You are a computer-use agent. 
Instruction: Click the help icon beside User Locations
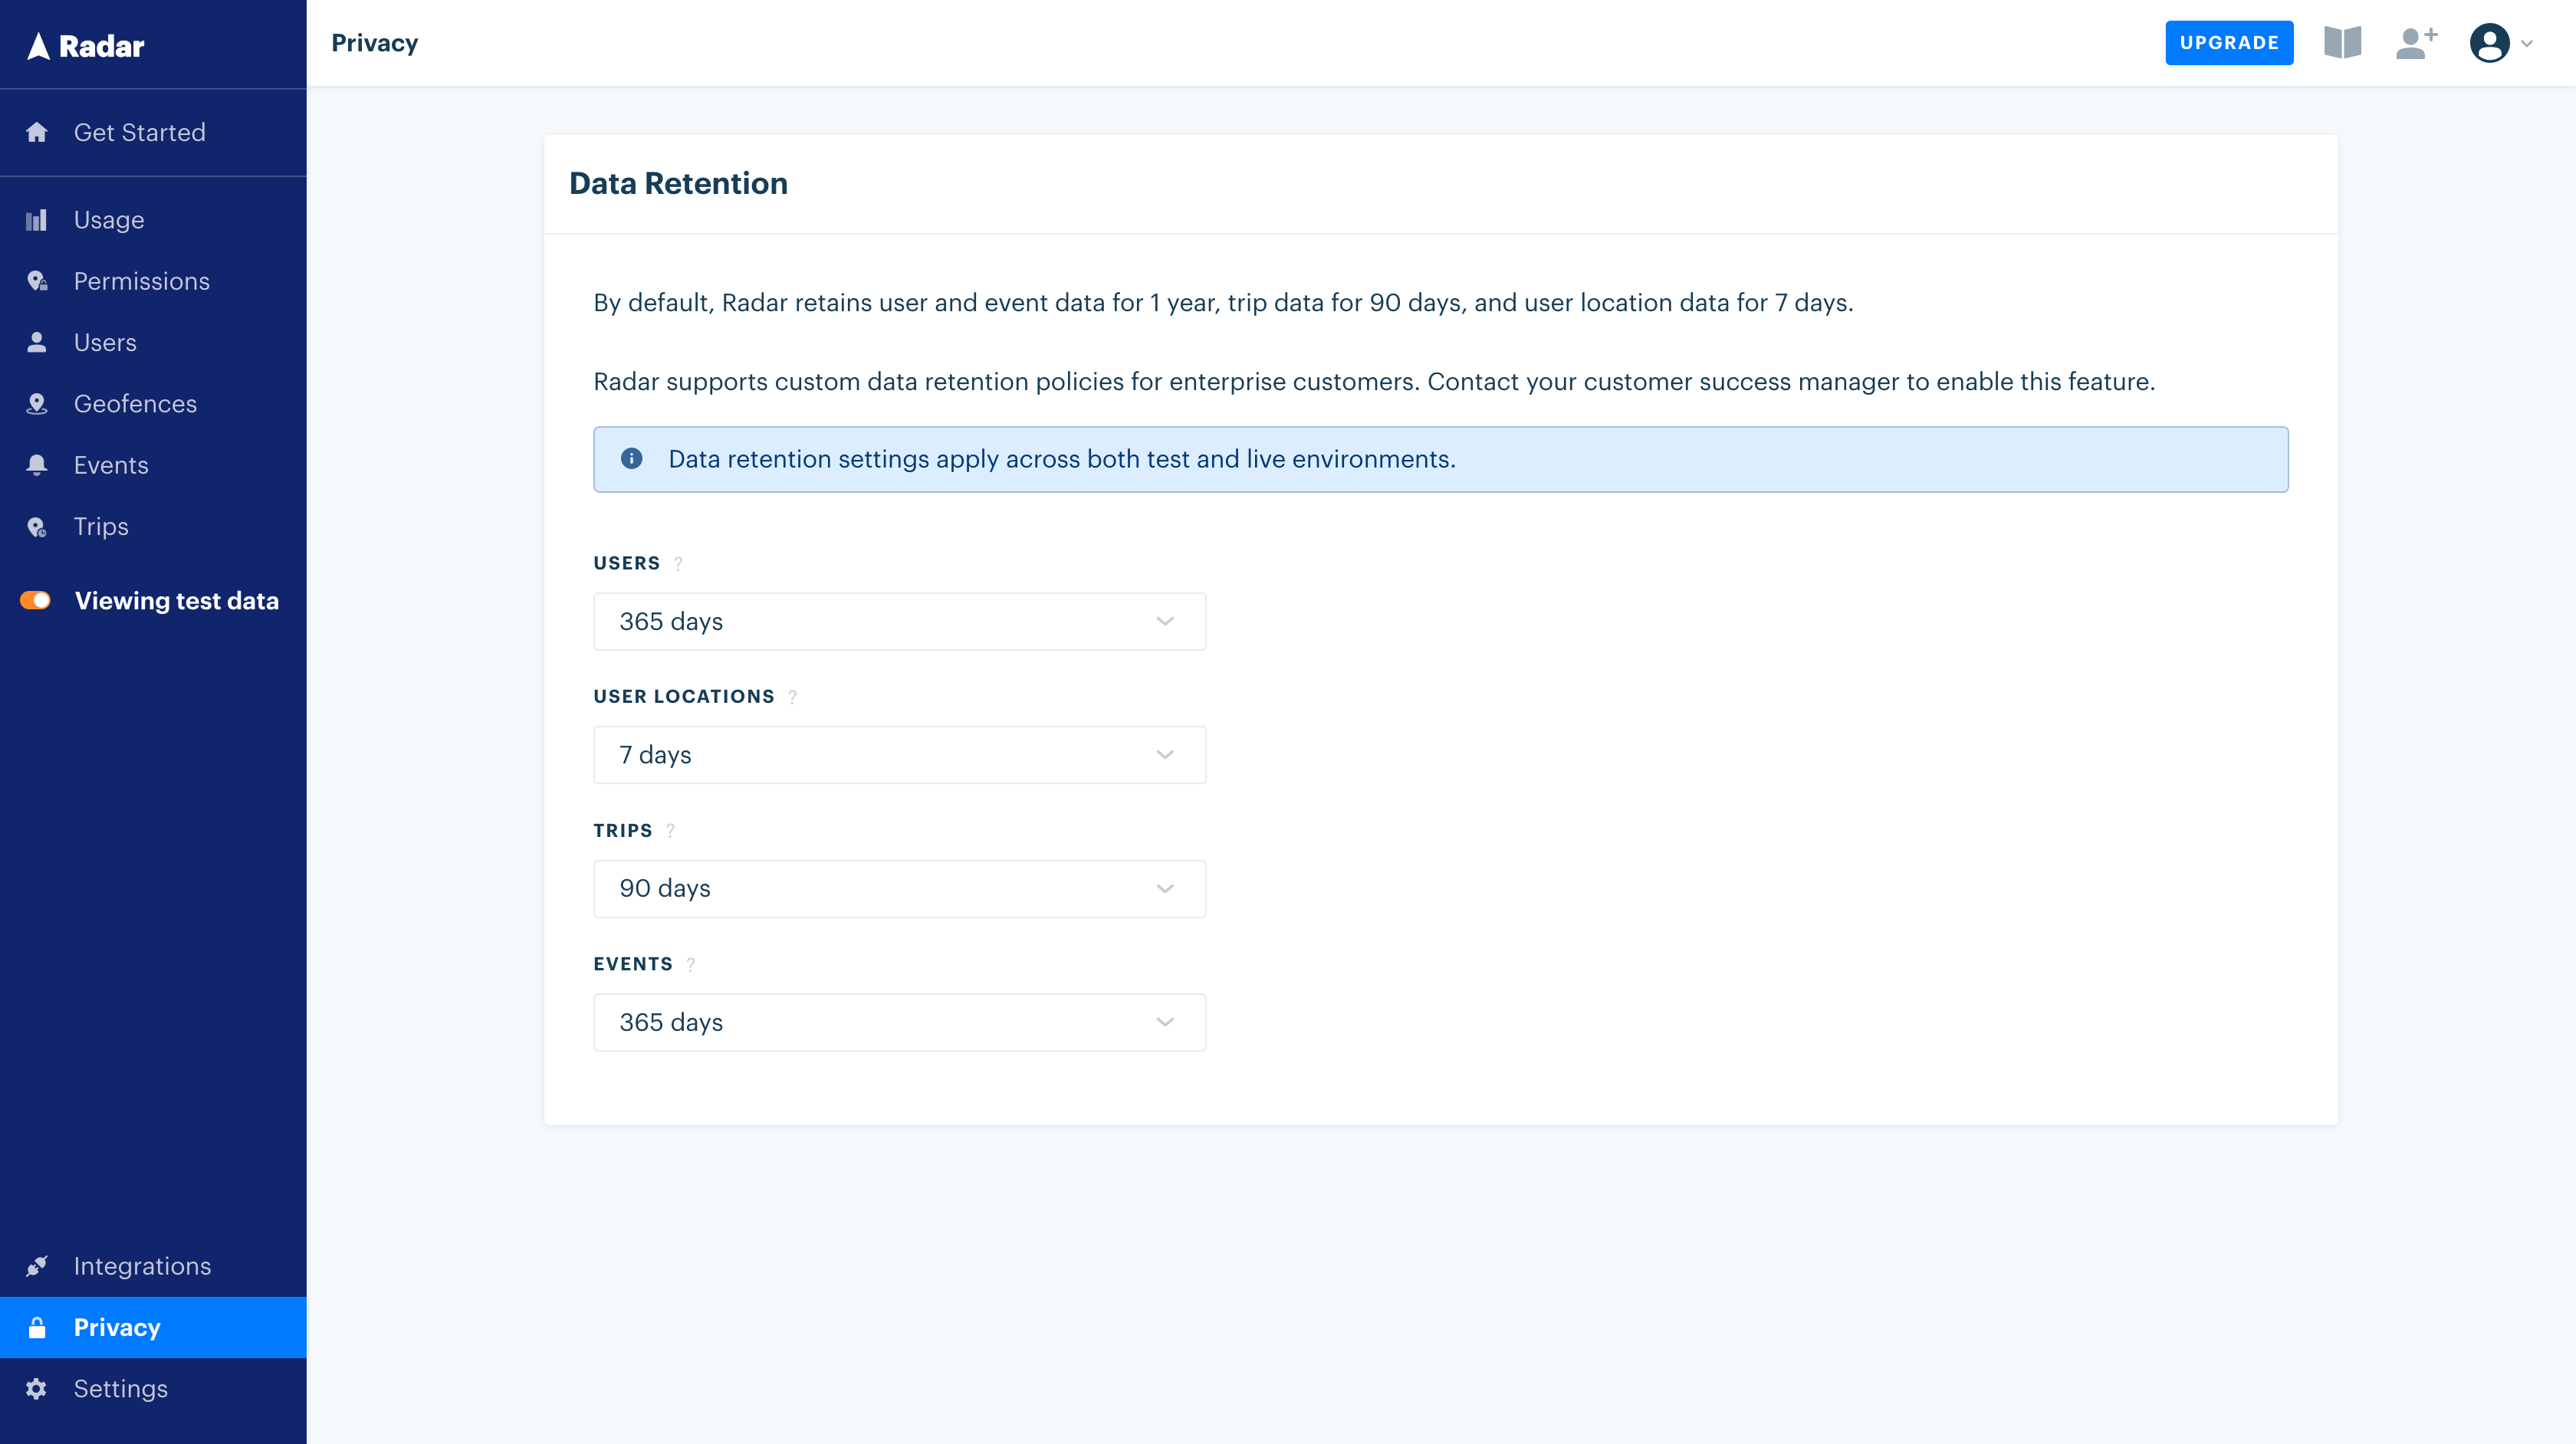792,697
